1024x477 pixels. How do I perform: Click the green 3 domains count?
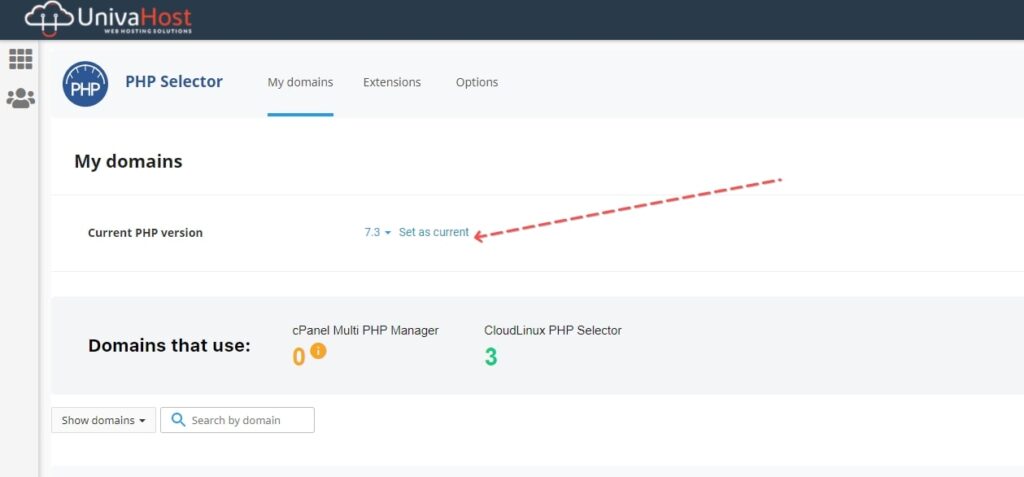click(x=490, y=357)
